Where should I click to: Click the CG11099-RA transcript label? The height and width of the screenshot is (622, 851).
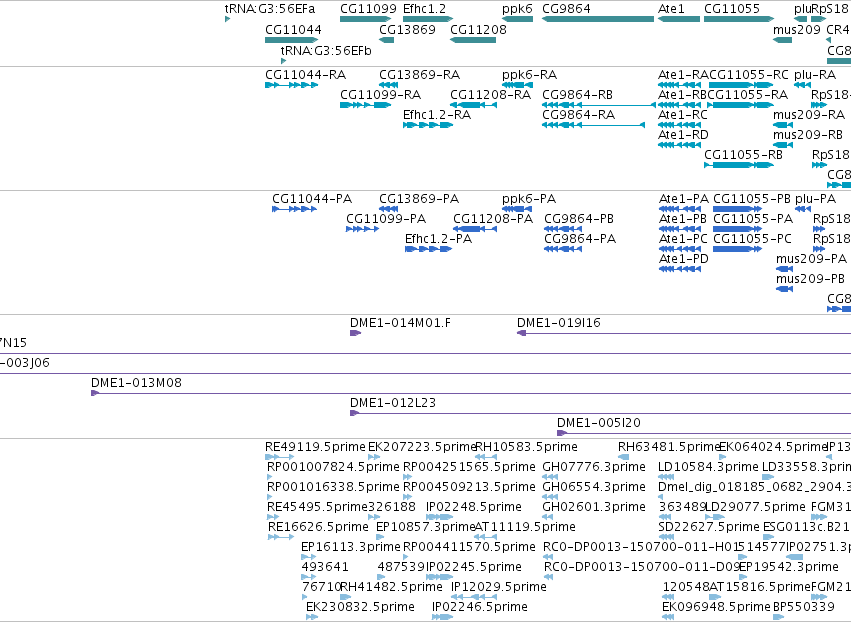click(380, 94)
